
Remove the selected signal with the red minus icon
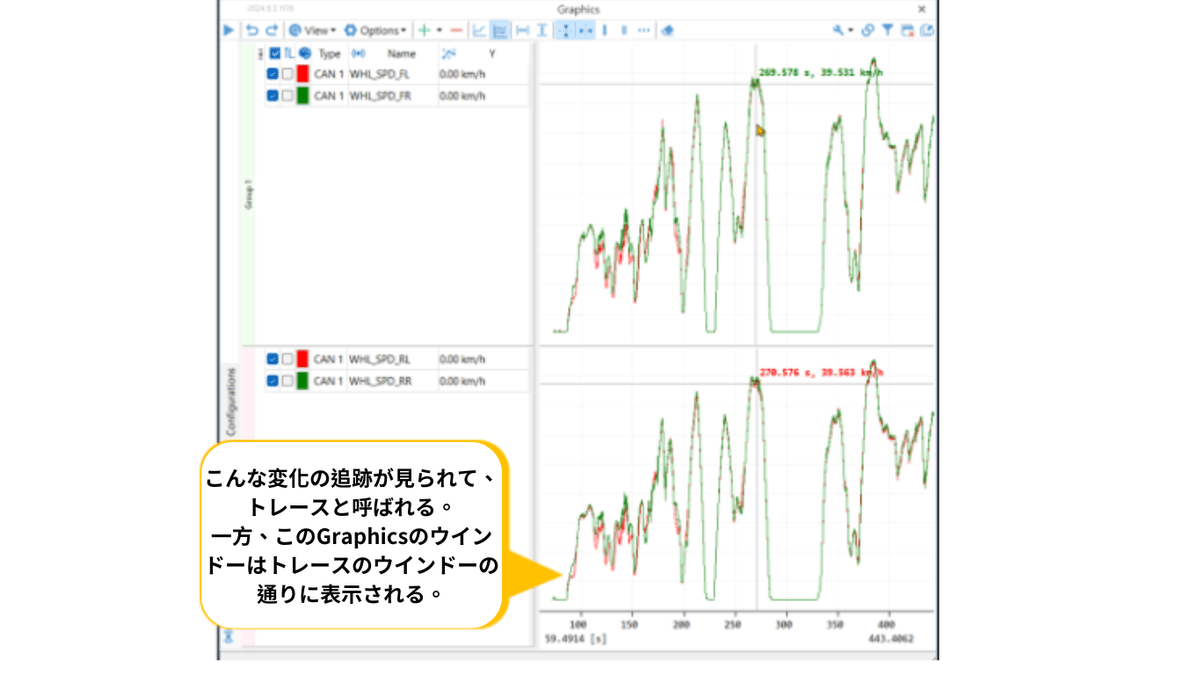click(457, 31)
